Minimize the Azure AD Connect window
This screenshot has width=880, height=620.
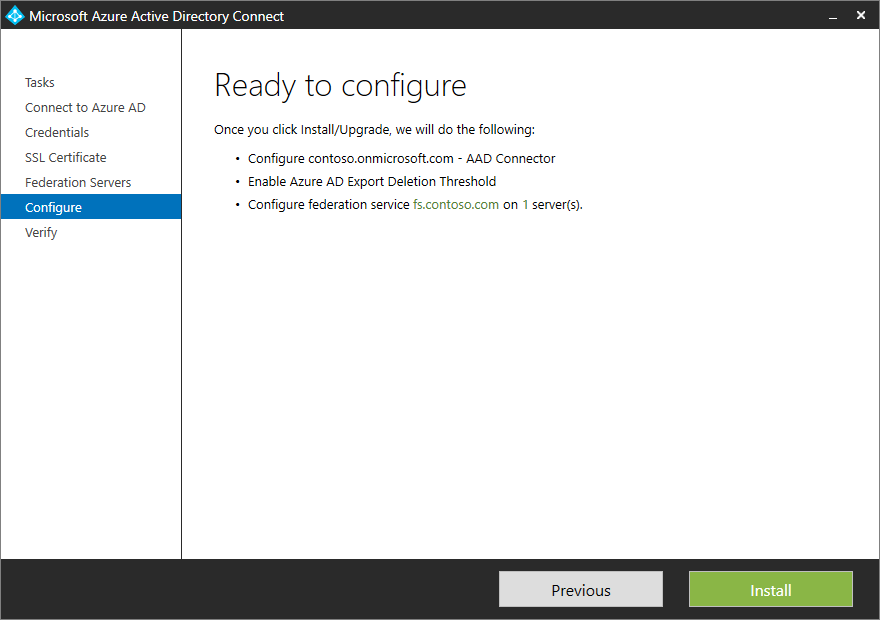click(833, 16)
